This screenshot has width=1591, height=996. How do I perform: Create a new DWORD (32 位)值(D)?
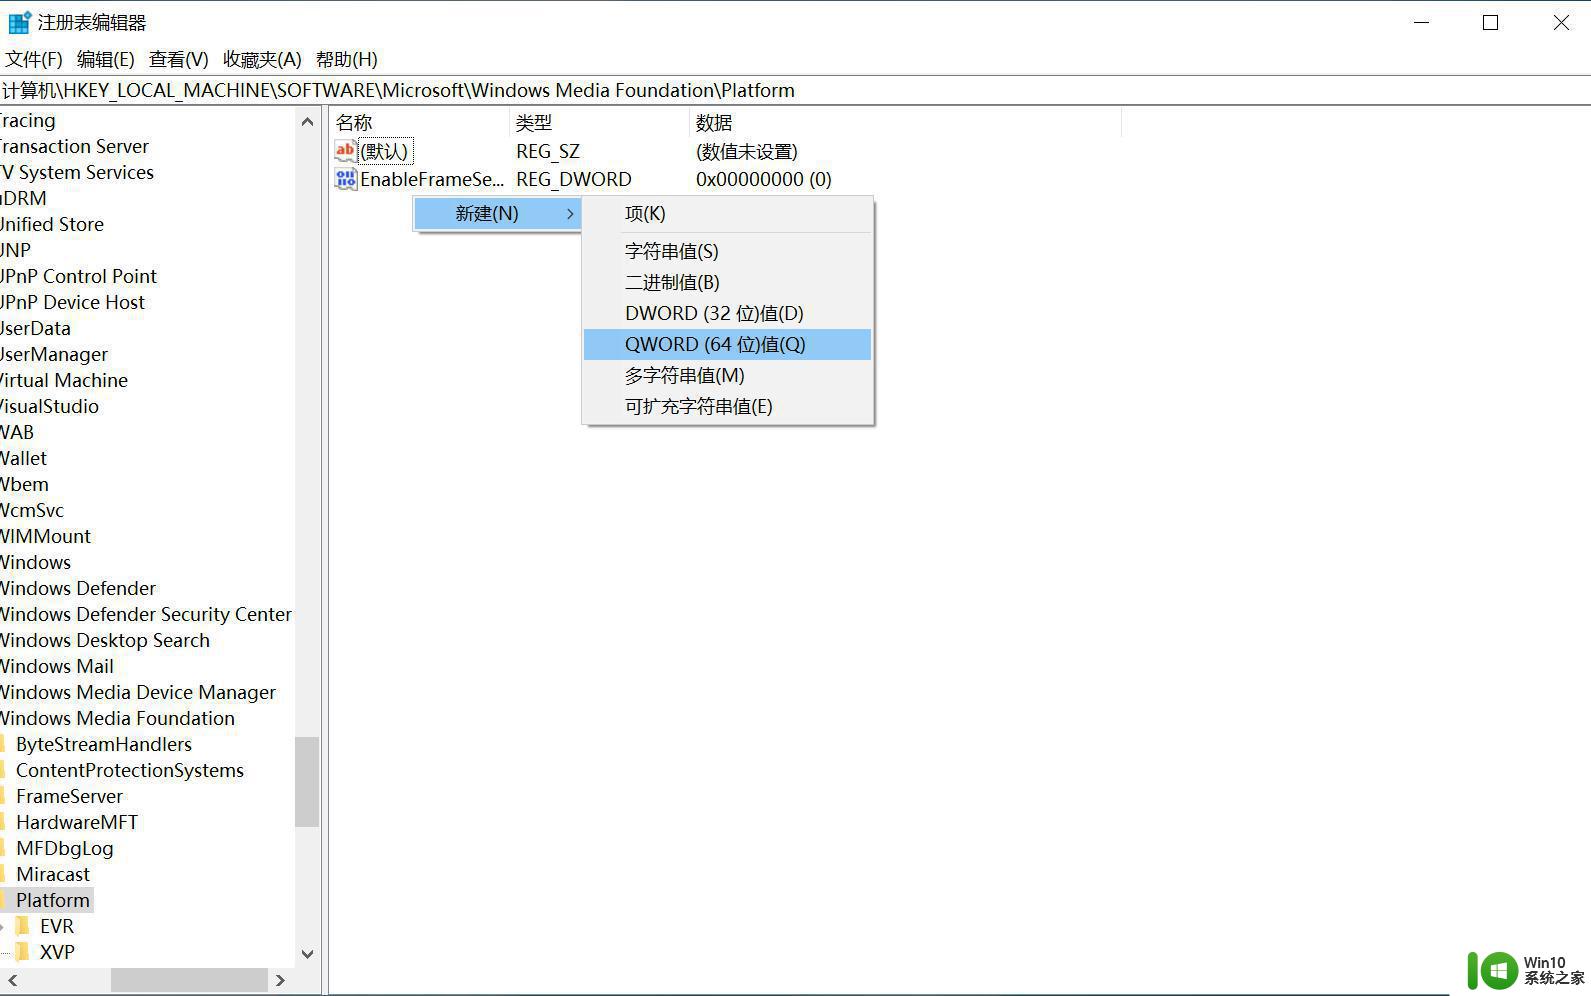click(x=728, y=313)
